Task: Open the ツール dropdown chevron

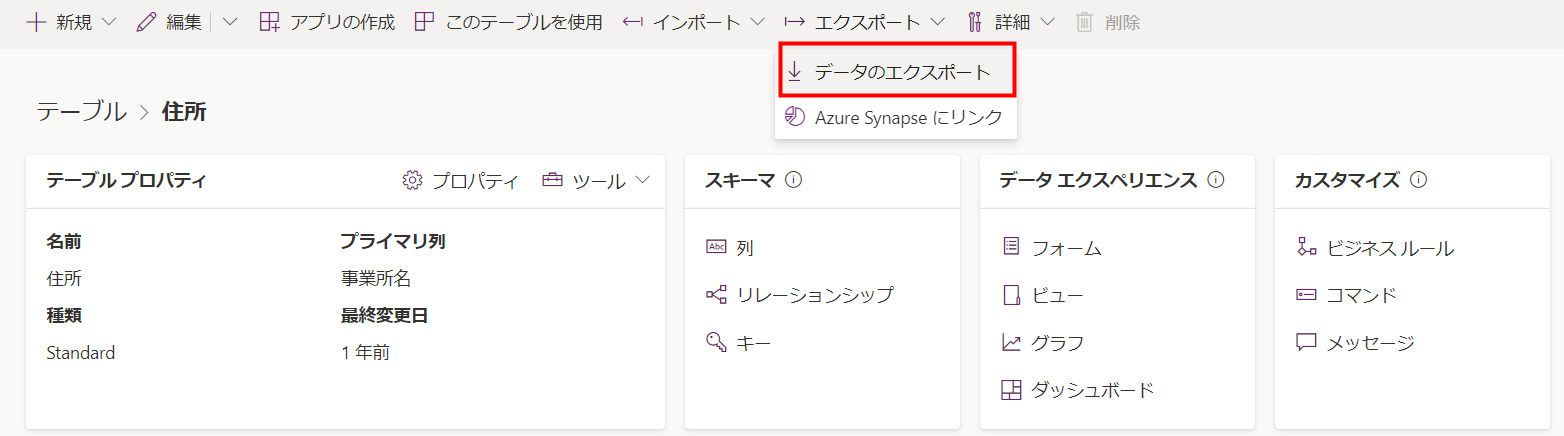Action: point(642,180)
